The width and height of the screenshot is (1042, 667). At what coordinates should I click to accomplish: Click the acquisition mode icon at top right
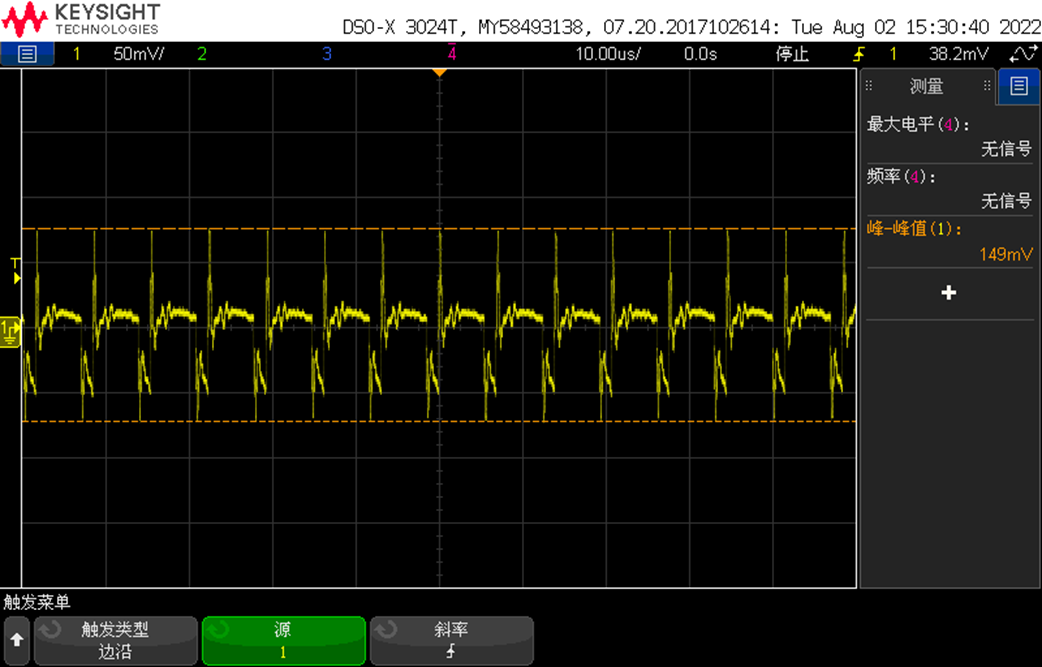coord(1023,54)
